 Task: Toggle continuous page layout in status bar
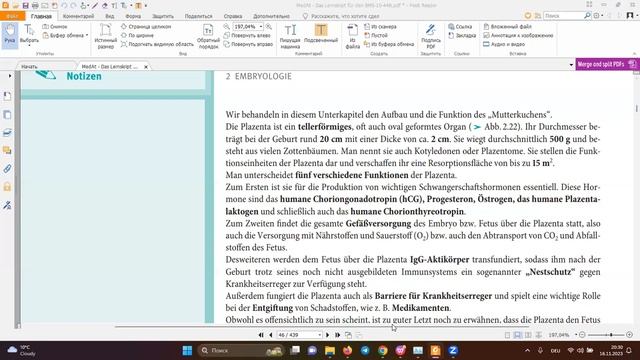[518, 335]
